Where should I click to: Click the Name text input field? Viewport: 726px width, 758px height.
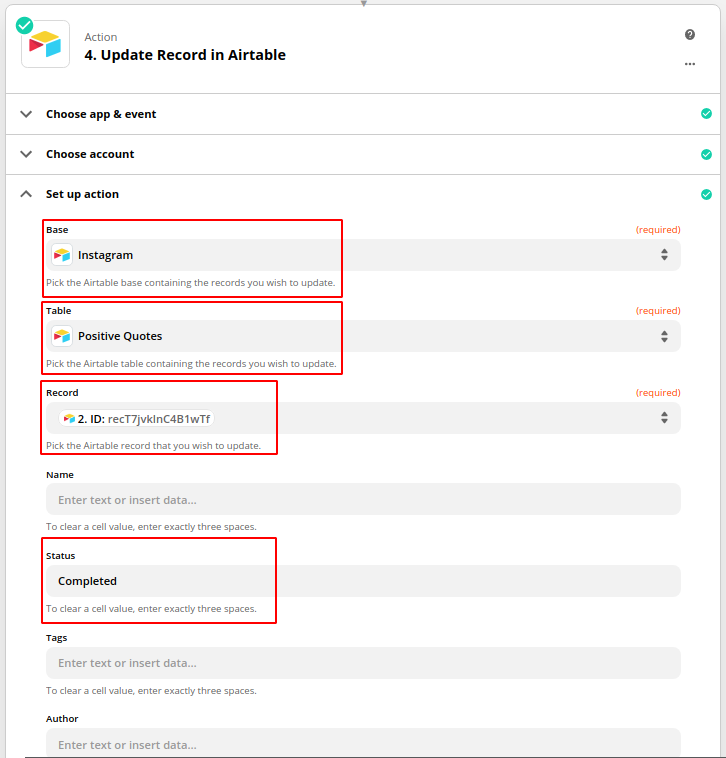tap(363, 499)
